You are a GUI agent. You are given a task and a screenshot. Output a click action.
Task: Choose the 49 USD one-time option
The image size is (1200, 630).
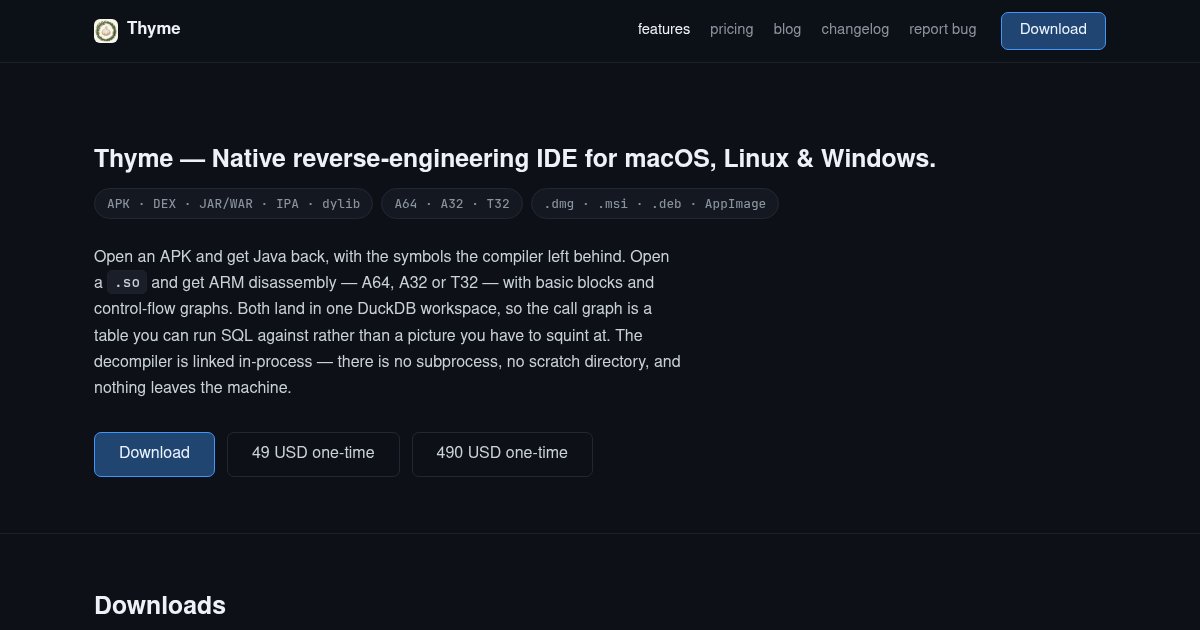click(x=313, y=454)
